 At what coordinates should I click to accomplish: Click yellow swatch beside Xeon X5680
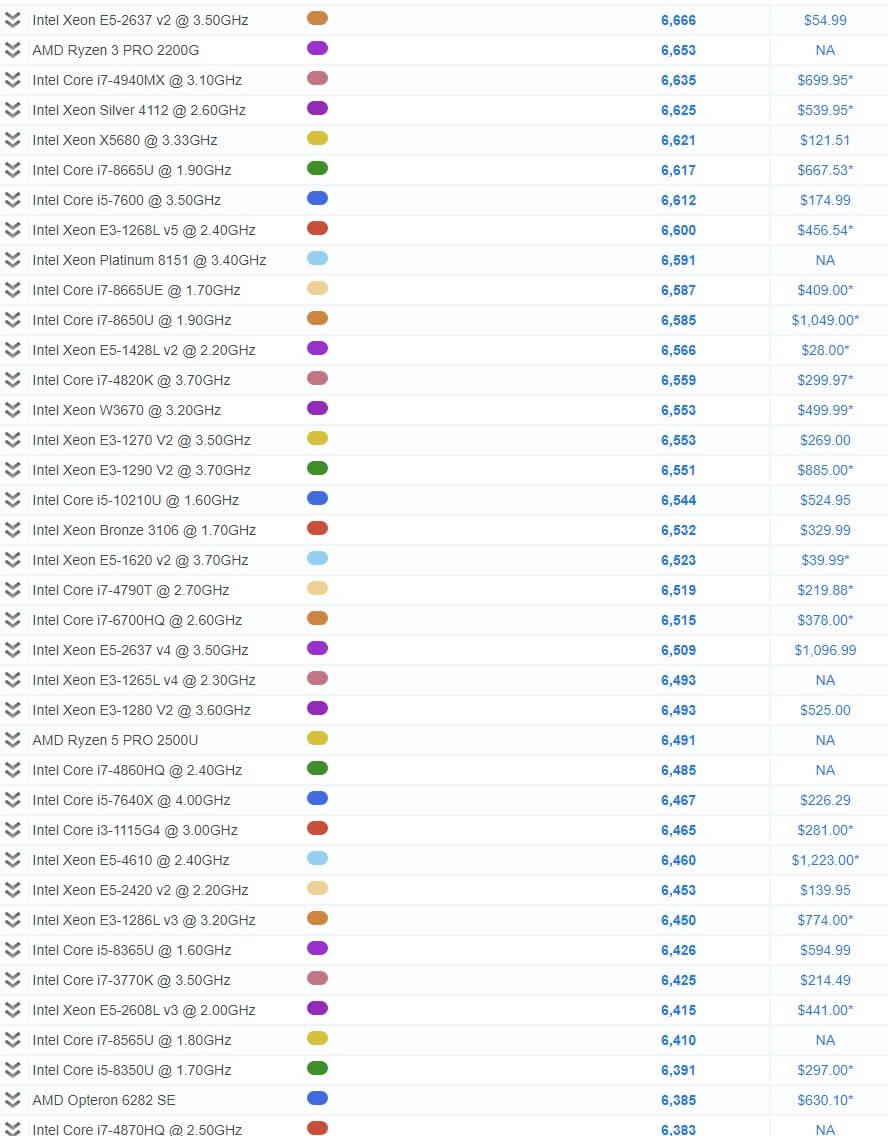coord(317,138)
